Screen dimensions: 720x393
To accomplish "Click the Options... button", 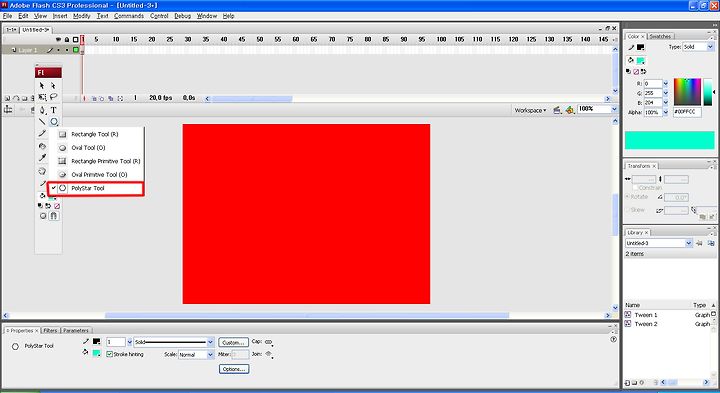I will pos(234,369).
